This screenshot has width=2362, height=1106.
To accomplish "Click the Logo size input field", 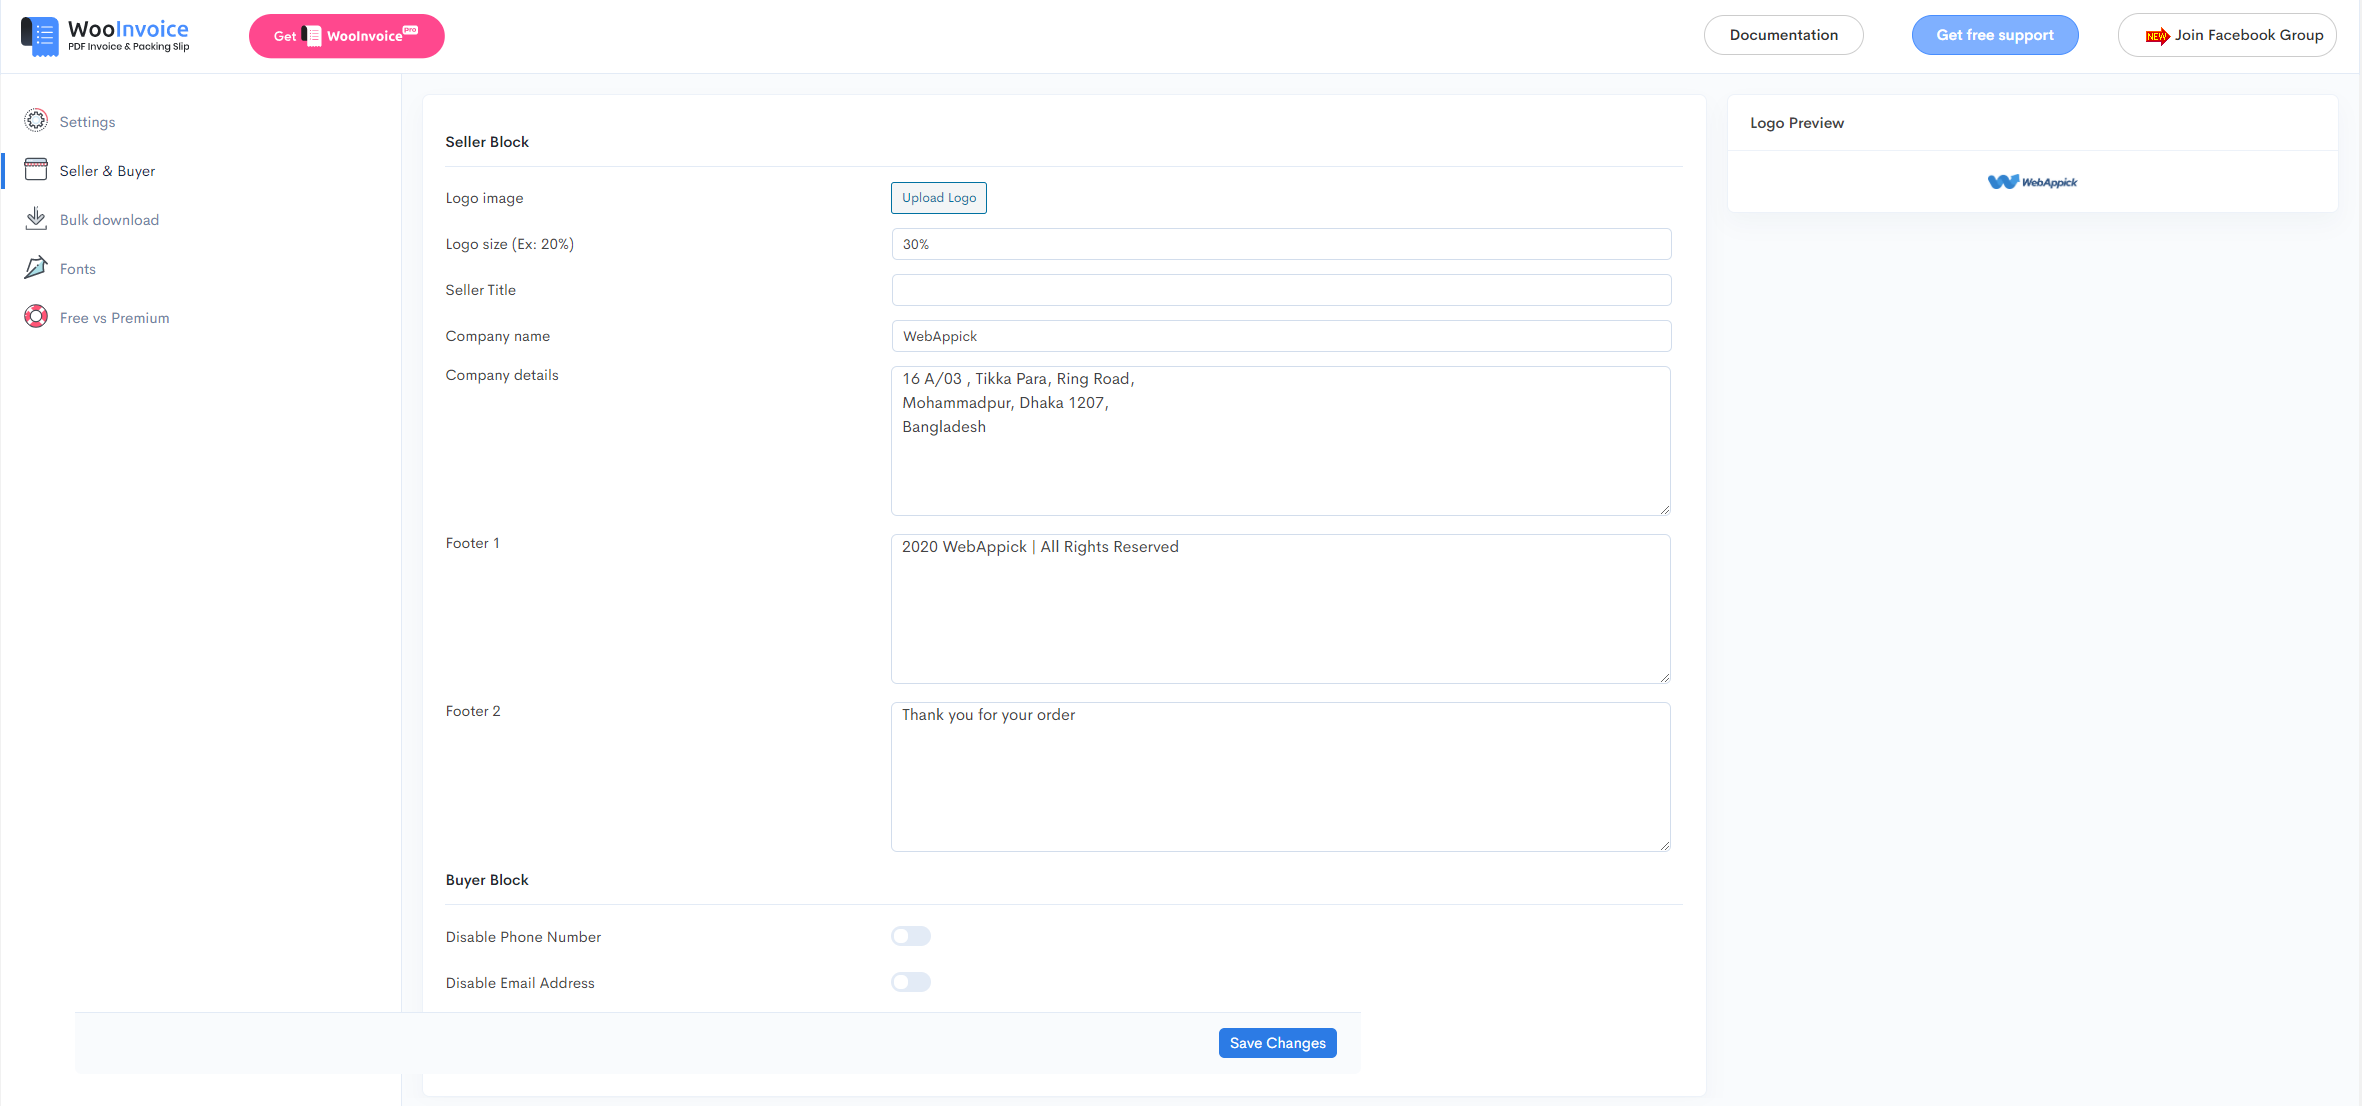I will [x=1280, y=243].
